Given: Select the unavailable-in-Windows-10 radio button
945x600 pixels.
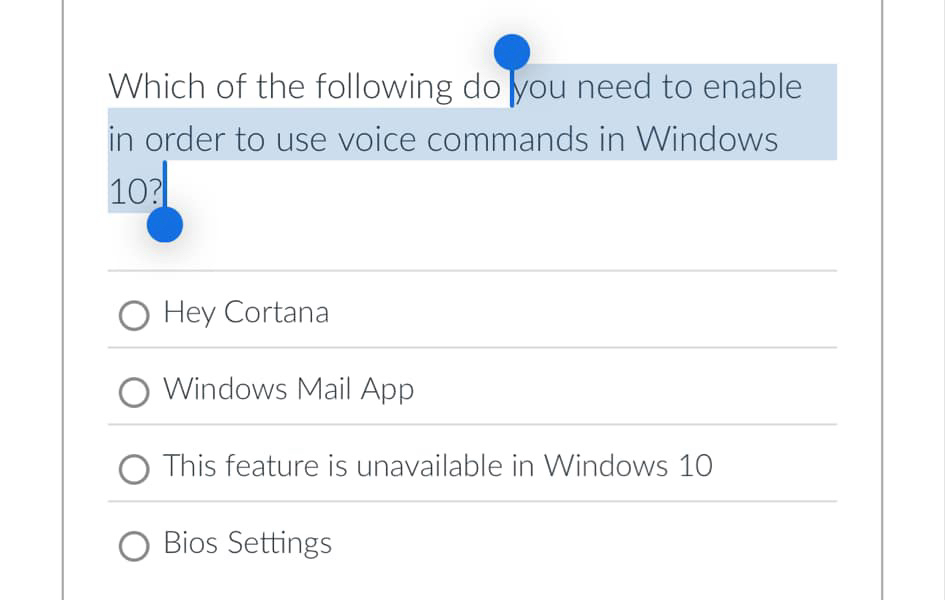Looking at the screenshot, I should click(x=133, y=468).
